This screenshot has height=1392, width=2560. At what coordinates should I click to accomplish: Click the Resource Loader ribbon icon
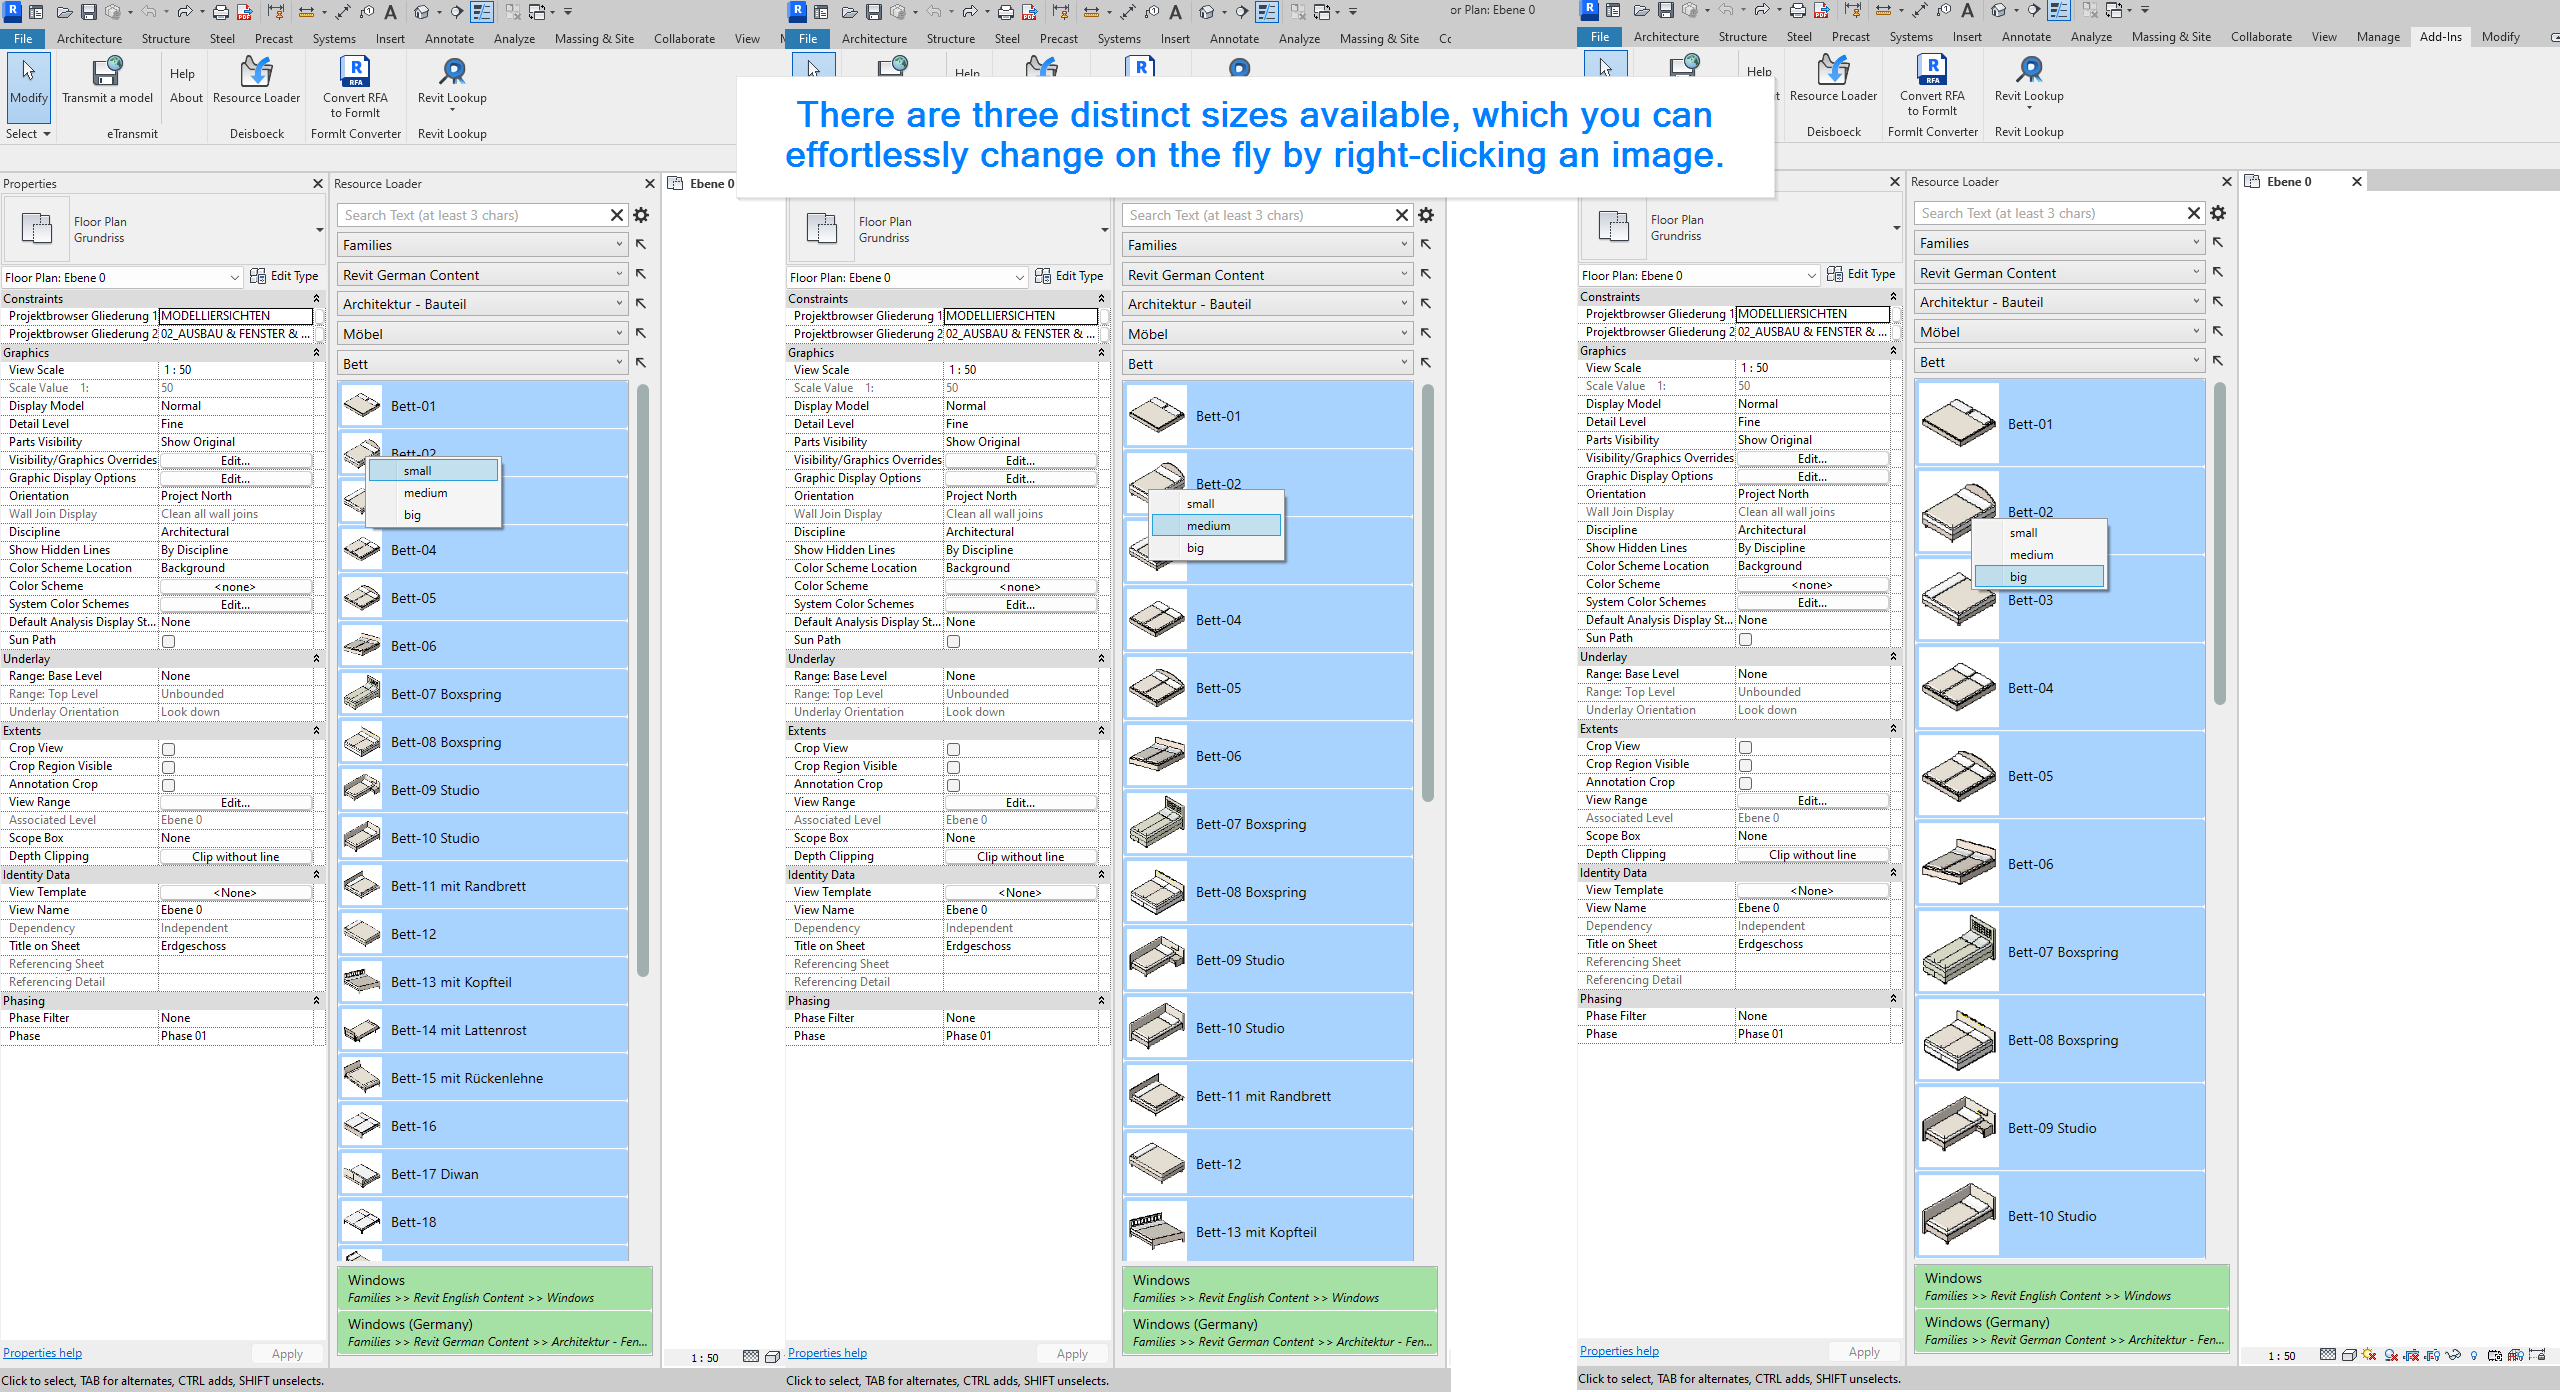point(256,72)
